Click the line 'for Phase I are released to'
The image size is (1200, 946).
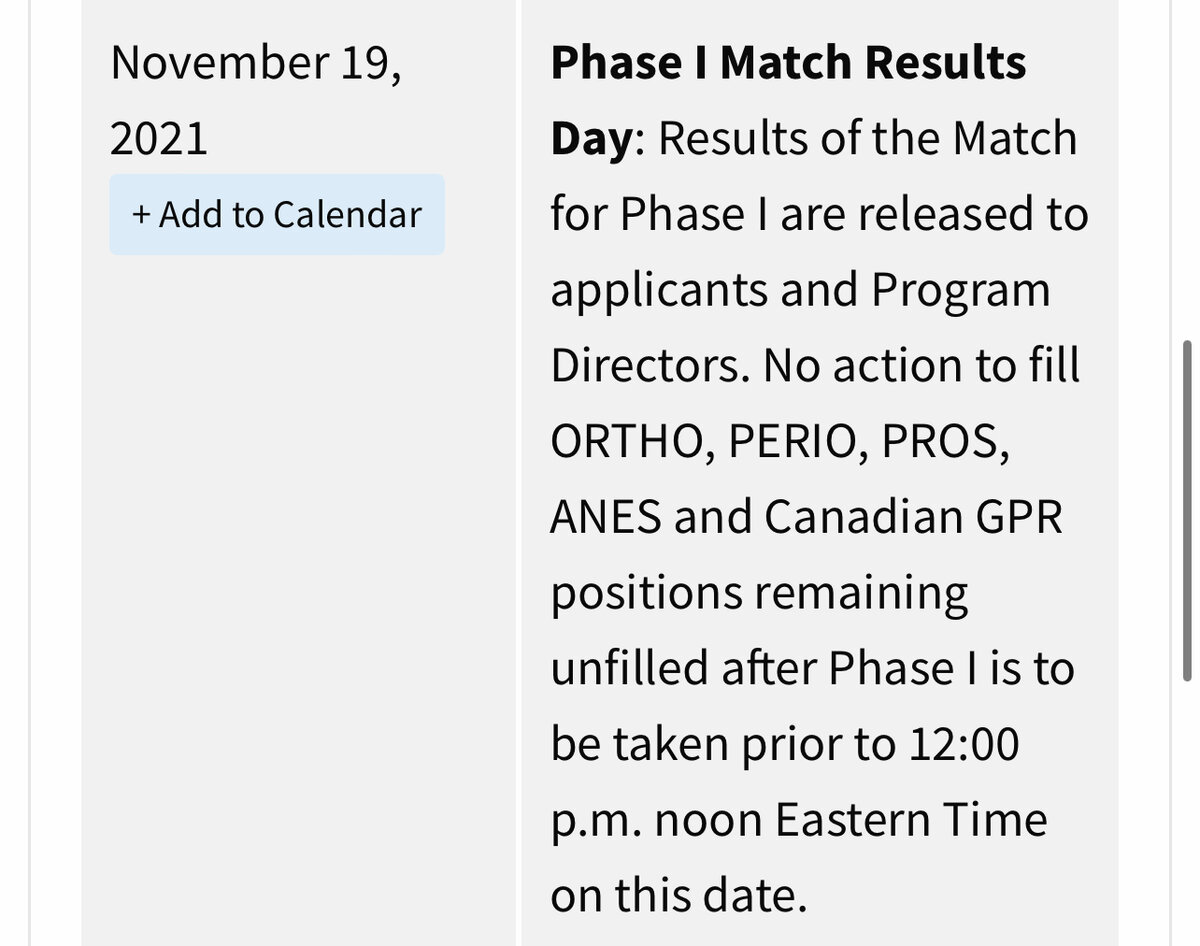pyautogui.click(x=819, y=215)
